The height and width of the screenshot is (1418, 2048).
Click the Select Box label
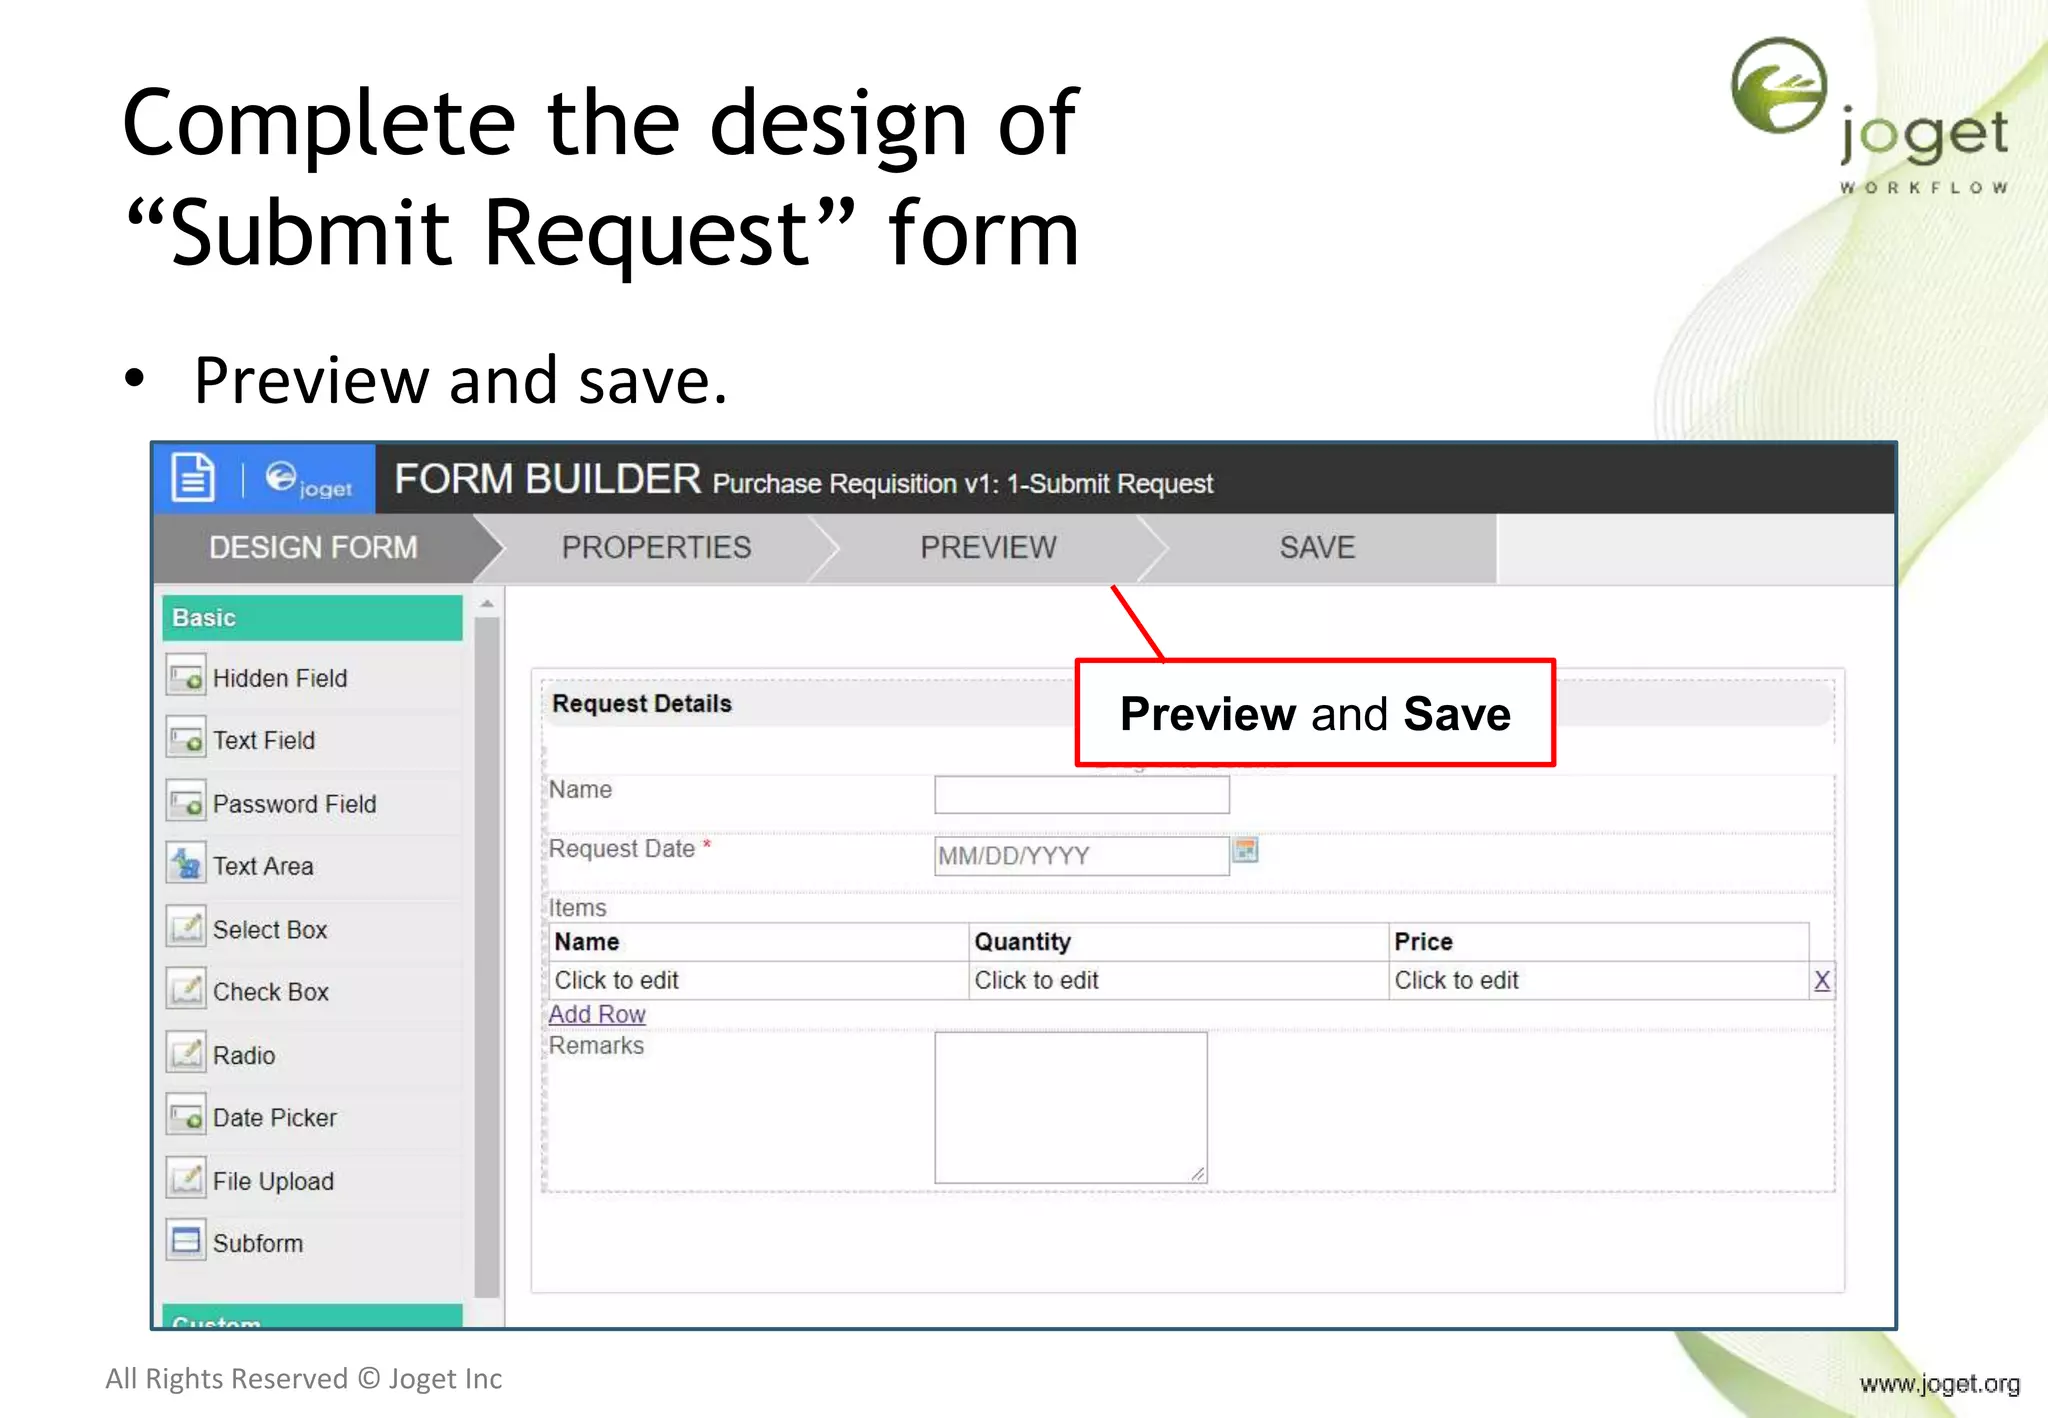coord(270,929)
